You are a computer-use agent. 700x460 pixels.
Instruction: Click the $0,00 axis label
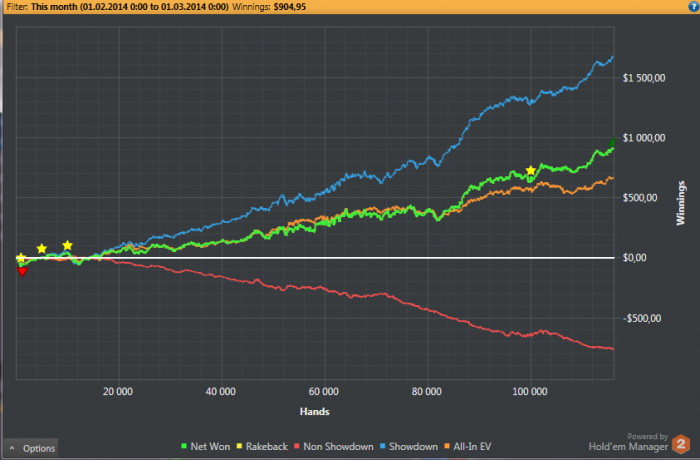(x=634, y=258)
